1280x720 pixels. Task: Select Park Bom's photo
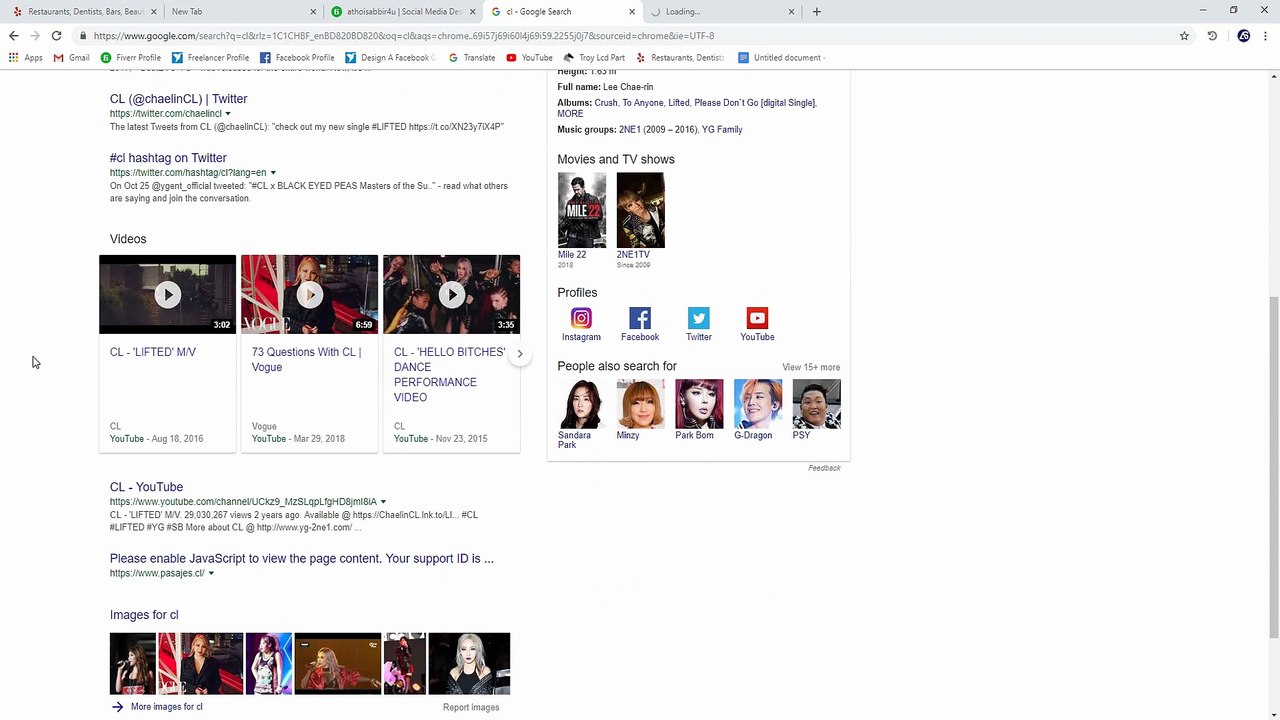(699, 404)
